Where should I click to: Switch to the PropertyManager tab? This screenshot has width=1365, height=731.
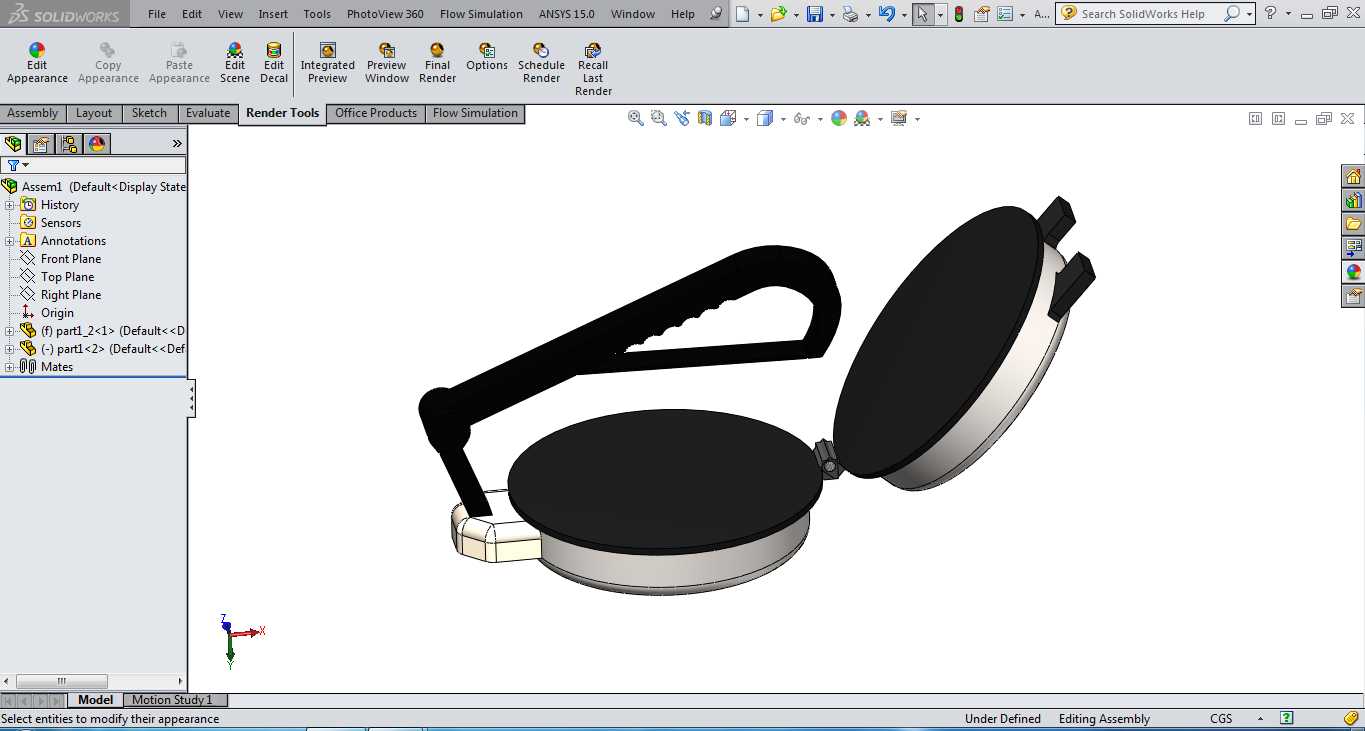[x=41, y=144]
